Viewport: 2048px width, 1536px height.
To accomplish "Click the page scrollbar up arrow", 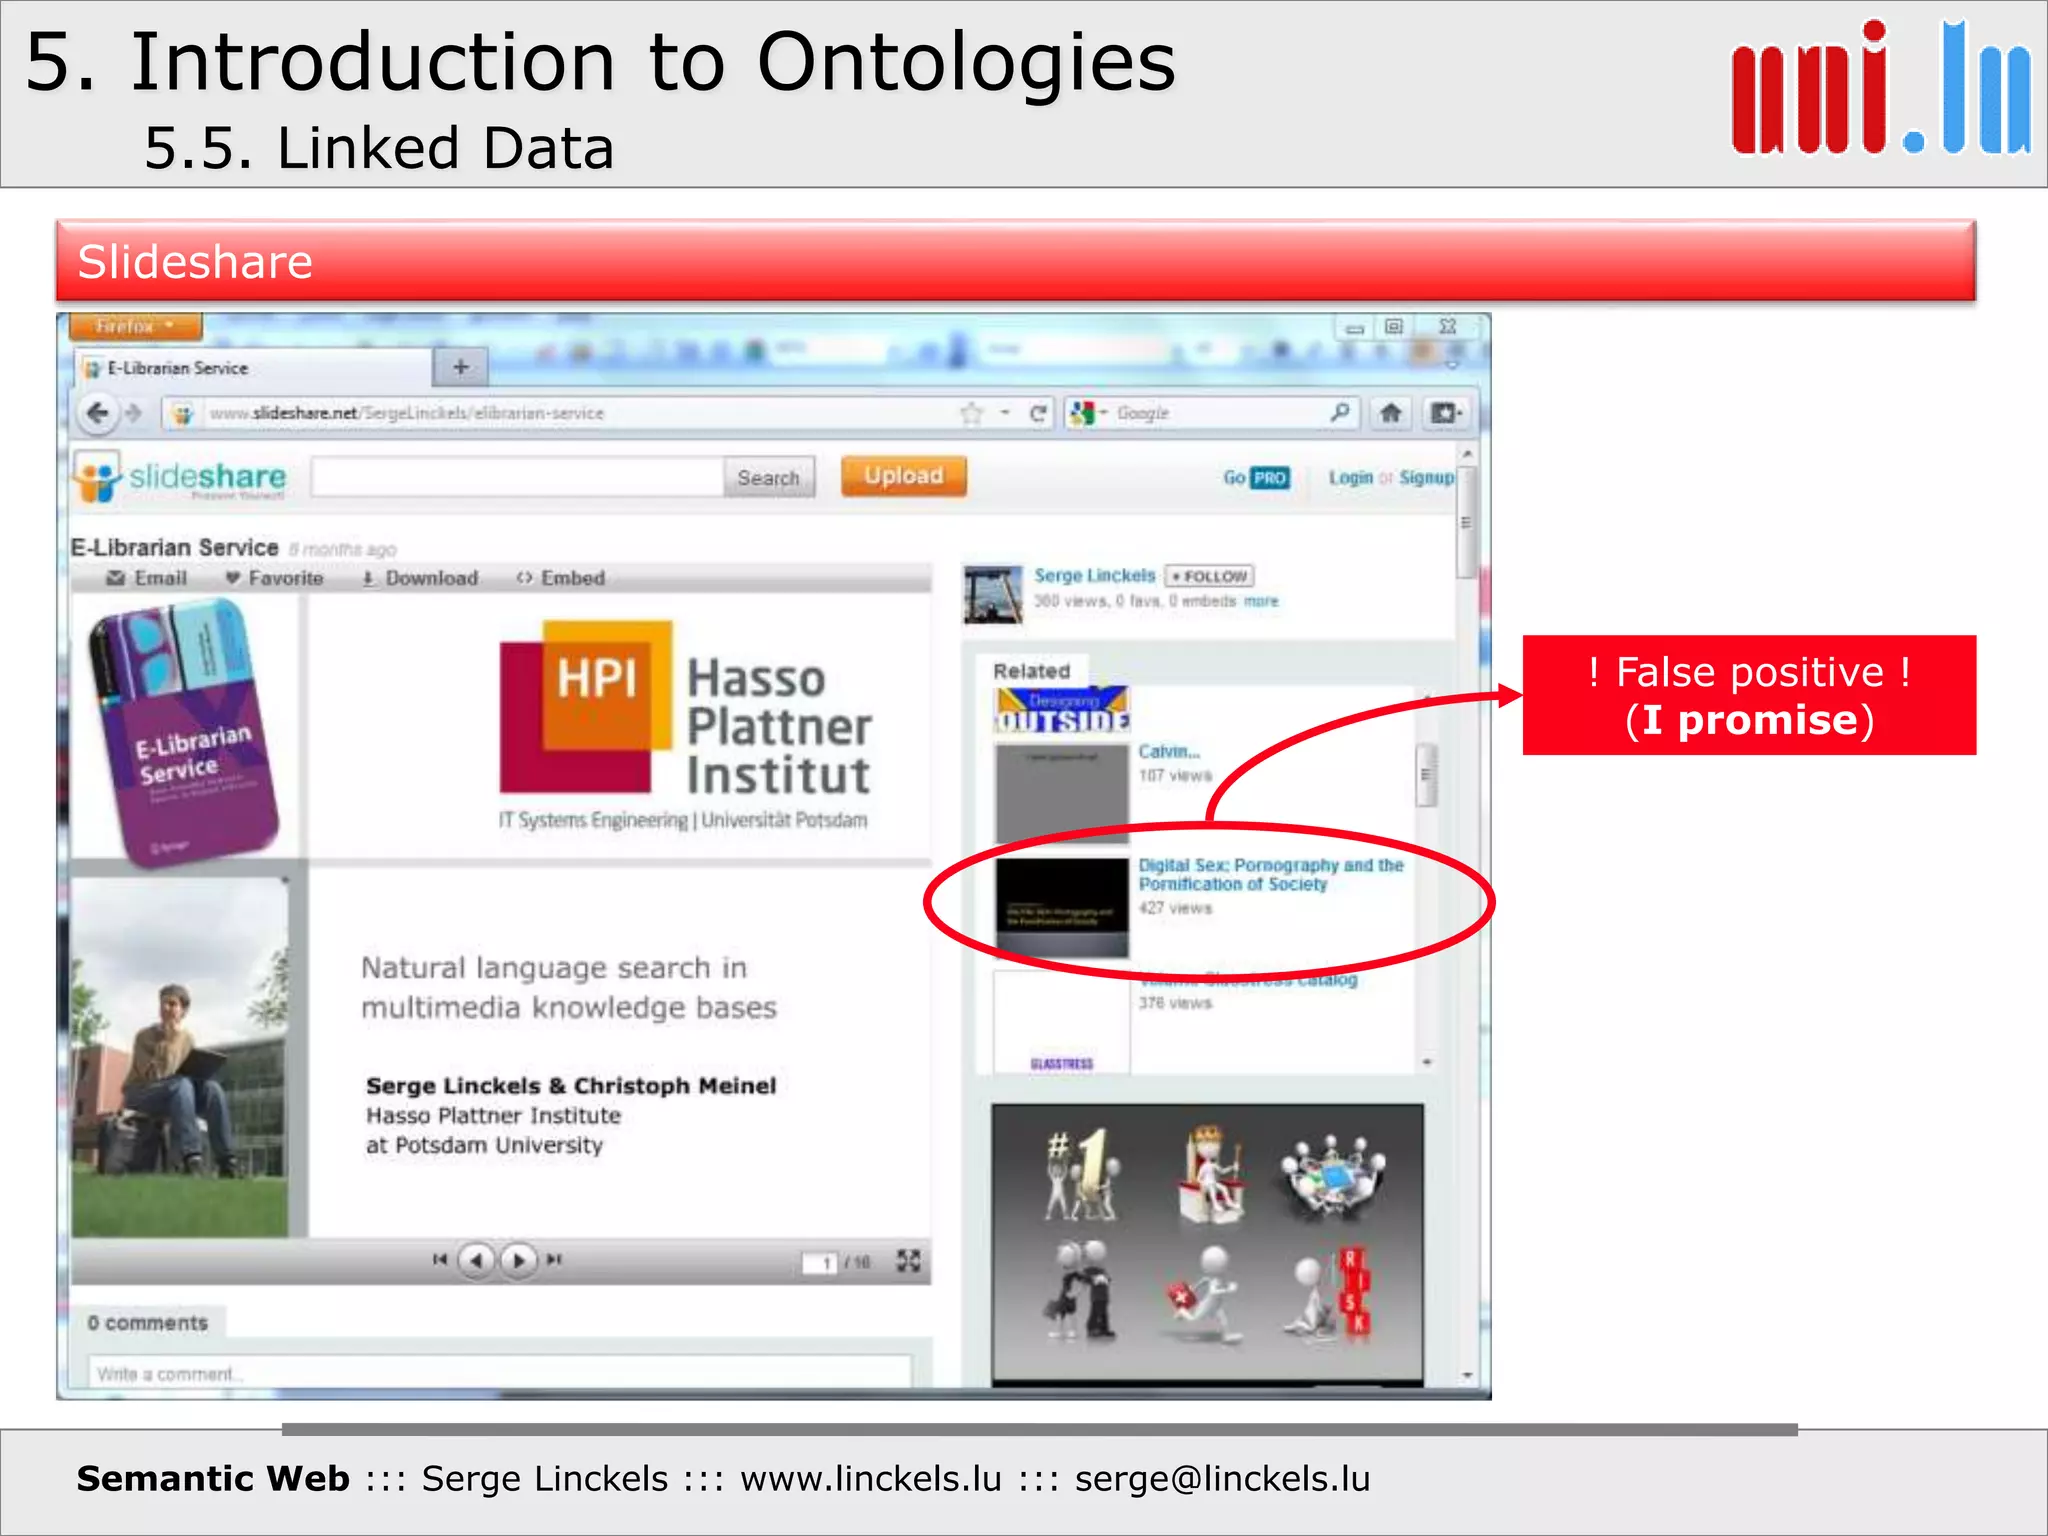I will [1467, 454].
